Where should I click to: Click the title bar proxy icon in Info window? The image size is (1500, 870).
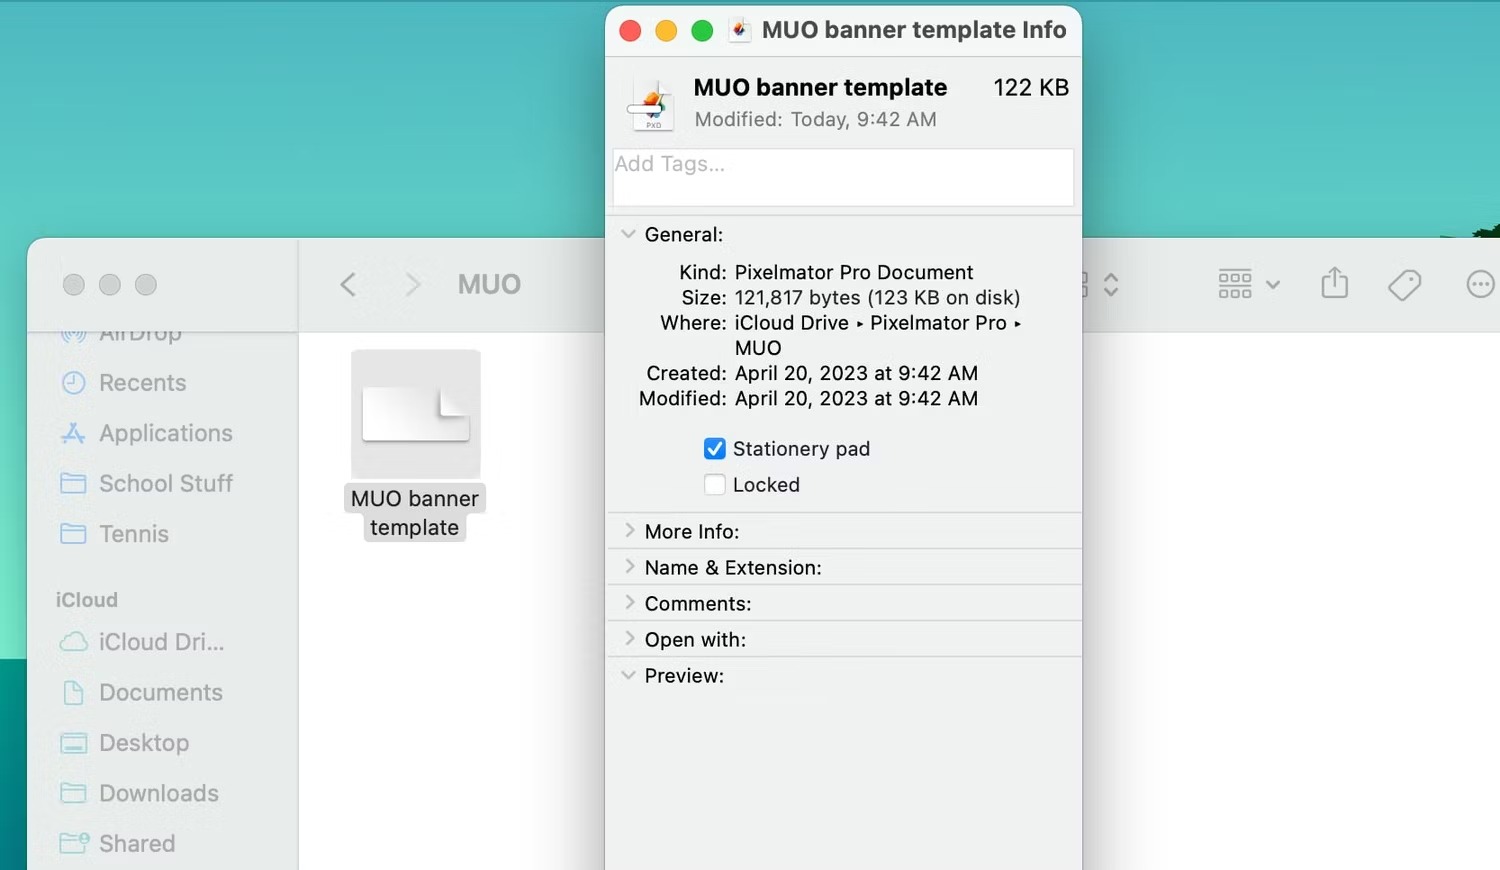pyautogui.click(x=740, y=30)
